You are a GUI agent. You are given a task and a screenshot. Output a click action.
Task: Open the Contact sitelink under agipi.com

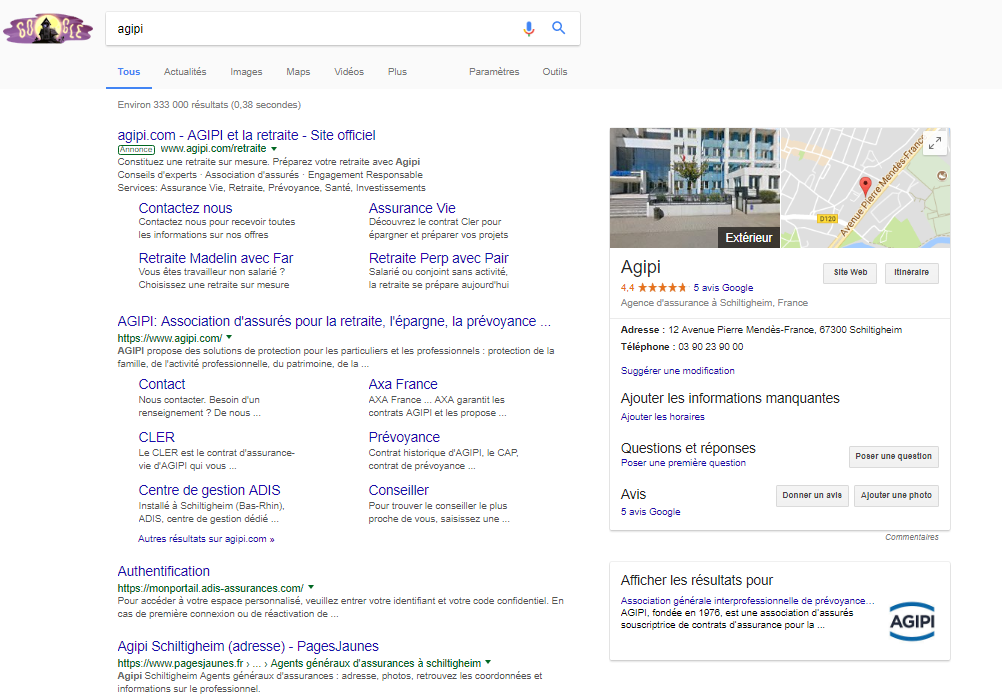[x=162, y=385]
